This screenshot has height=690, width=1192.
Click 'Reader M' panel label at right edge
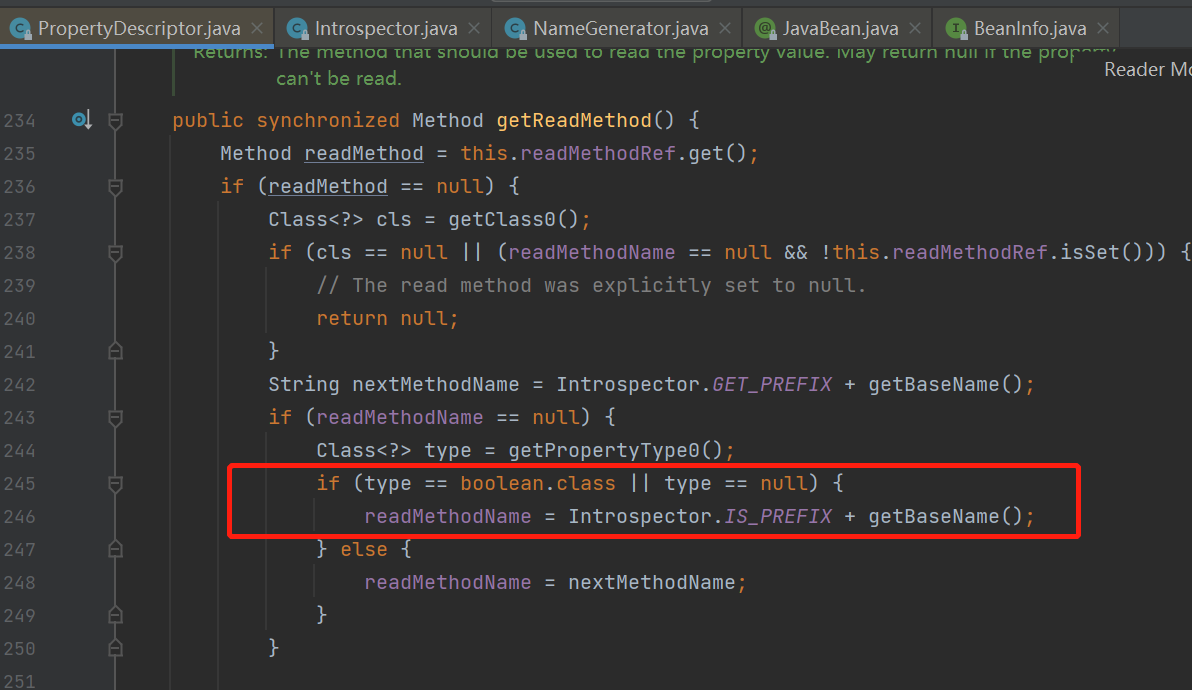(x=1147, y=69)
